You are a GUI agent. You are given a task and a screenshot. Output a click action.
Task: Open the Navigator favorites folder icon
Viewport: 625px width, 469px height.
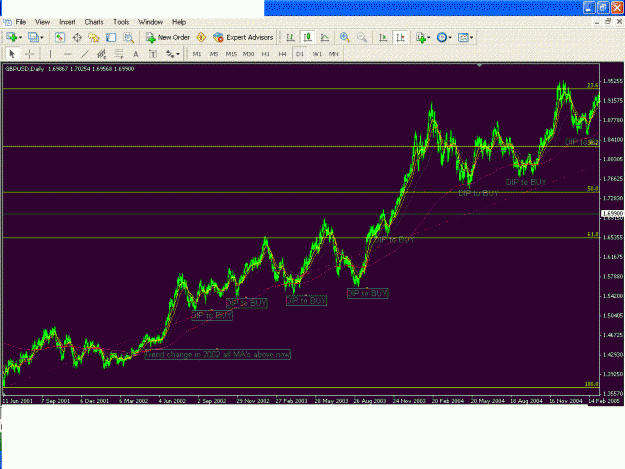(94, 37)
